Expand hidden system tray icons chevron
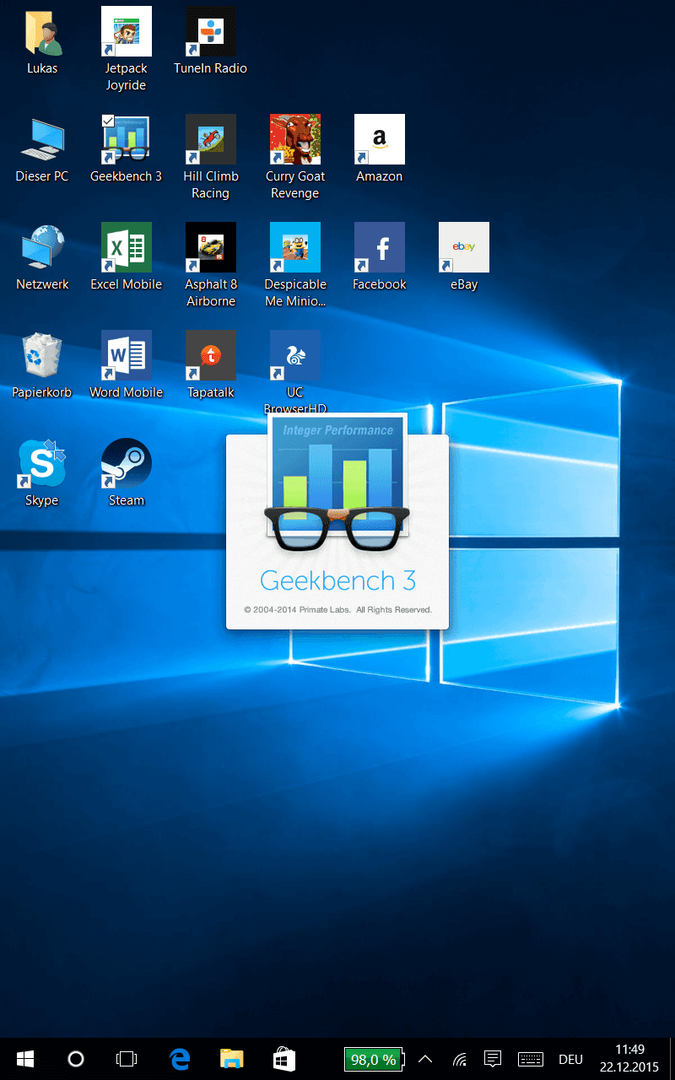 tap(425, 1059)
